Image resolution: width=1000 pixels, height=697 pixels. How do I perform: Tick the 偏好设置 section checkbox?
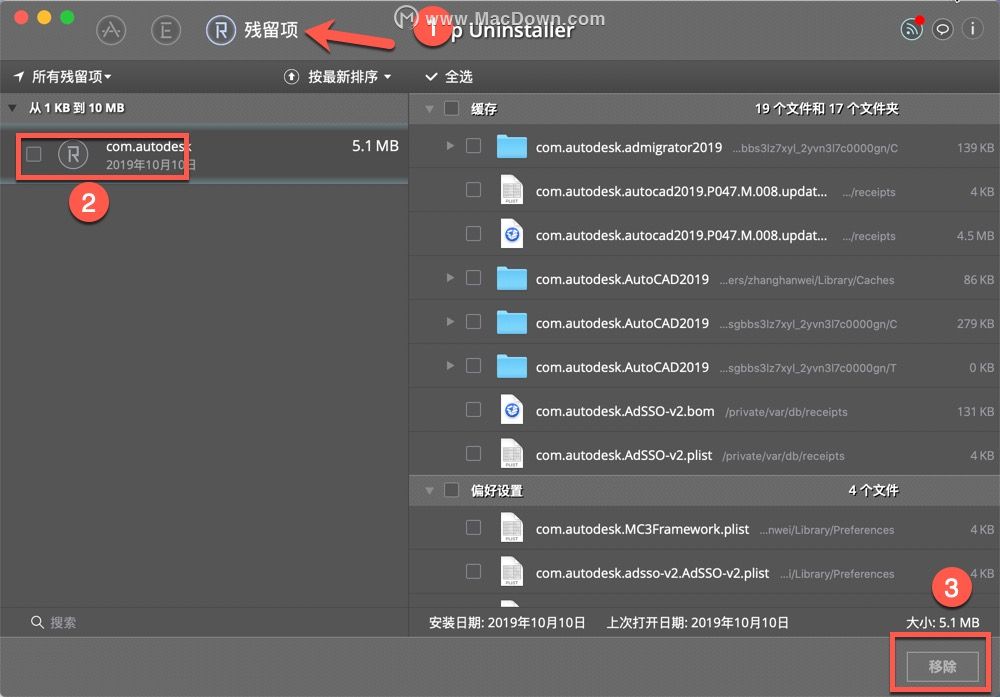(452, 490)
